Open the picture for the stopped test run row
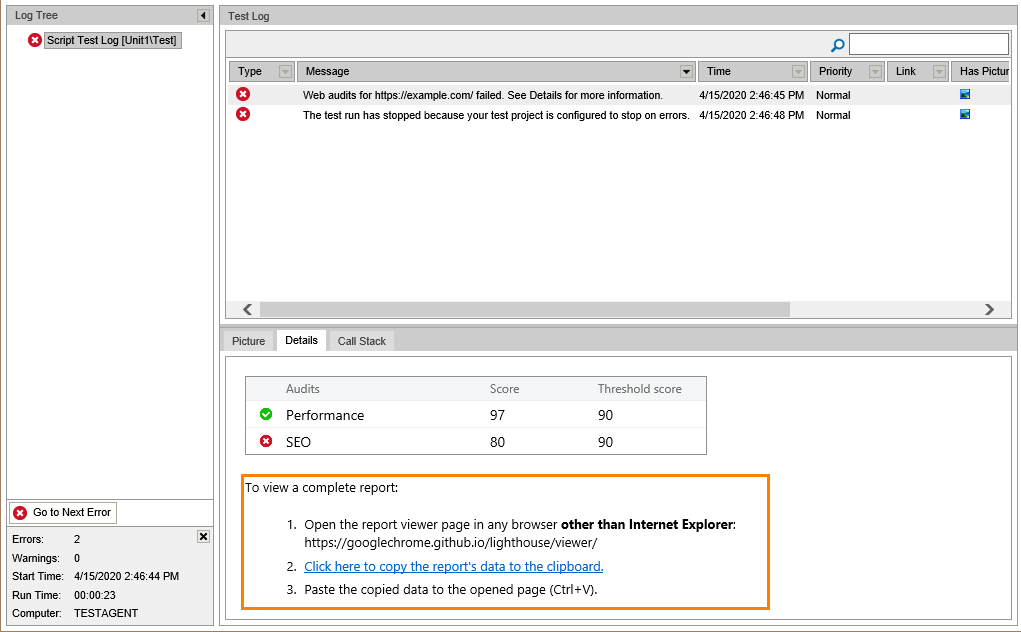This screenshot has height=632, width=1021. click(x=964, y=114)
